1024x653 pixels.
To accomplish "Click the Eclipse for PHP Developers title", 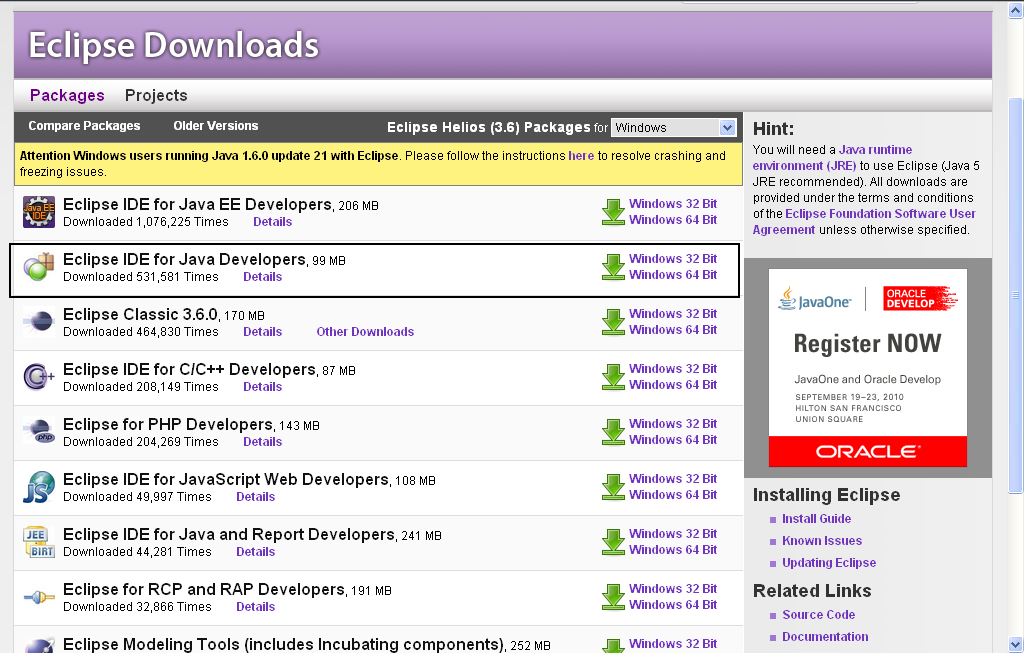I will point(168,424).
